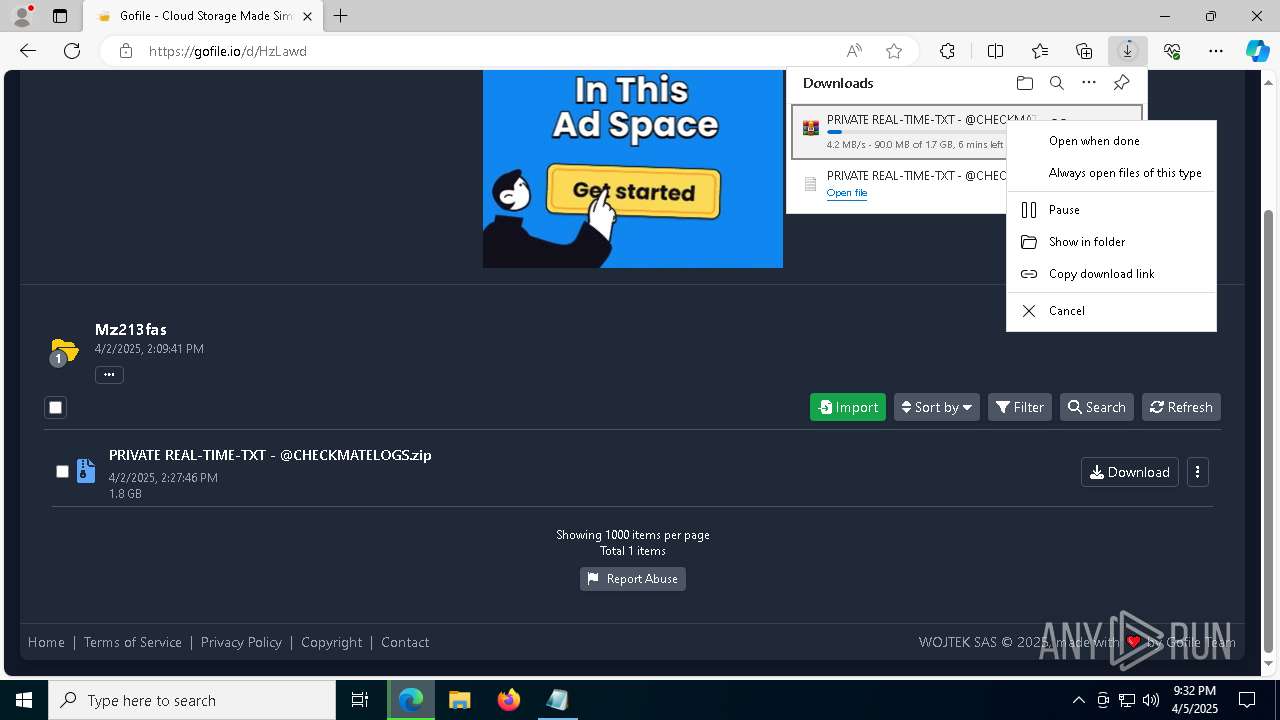This screenshot has width=1280, height=720.
Task: View site information lock icon
Action: 125,51
